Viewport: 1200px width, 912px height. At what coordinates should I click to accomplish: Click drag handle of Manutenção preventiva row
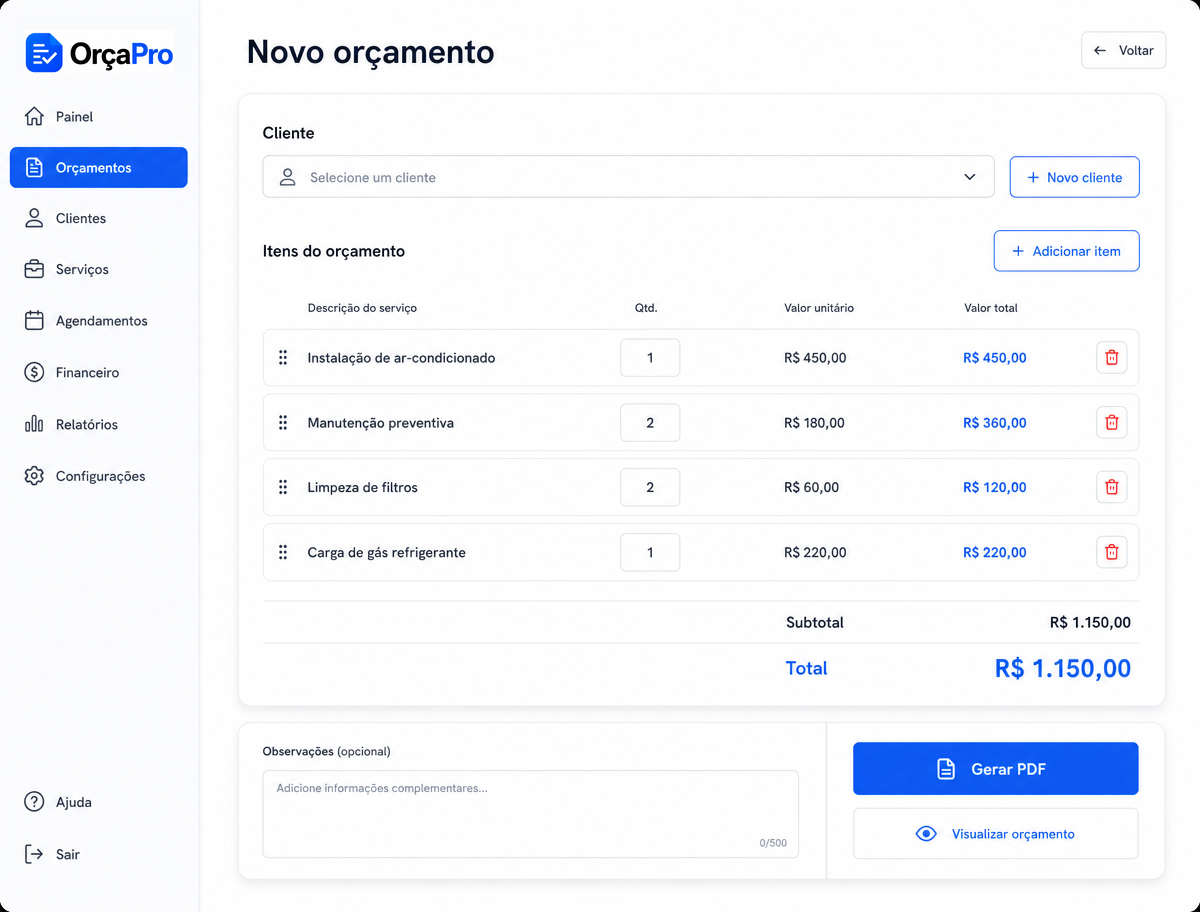point(283,423)
